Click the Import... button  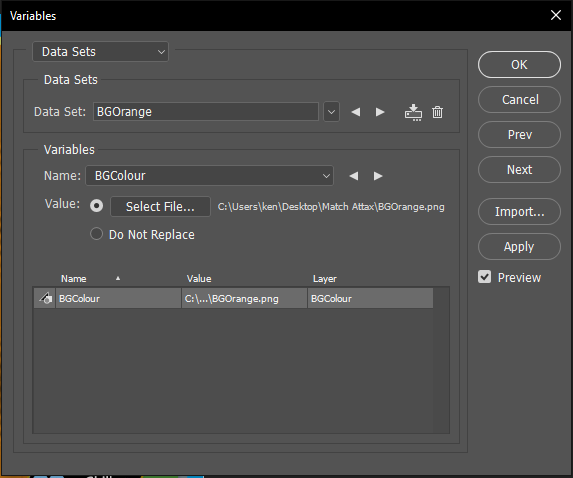[519, 212]
